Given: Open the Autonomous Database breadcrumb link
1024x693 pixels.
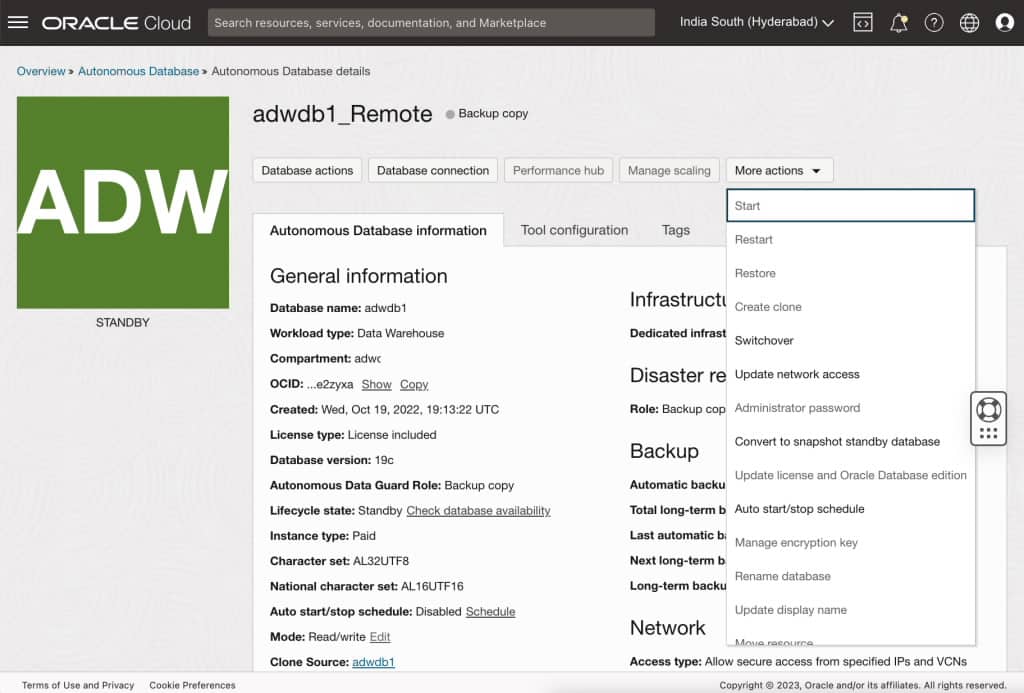Looking at the screenshot, I should click(139, 71).
